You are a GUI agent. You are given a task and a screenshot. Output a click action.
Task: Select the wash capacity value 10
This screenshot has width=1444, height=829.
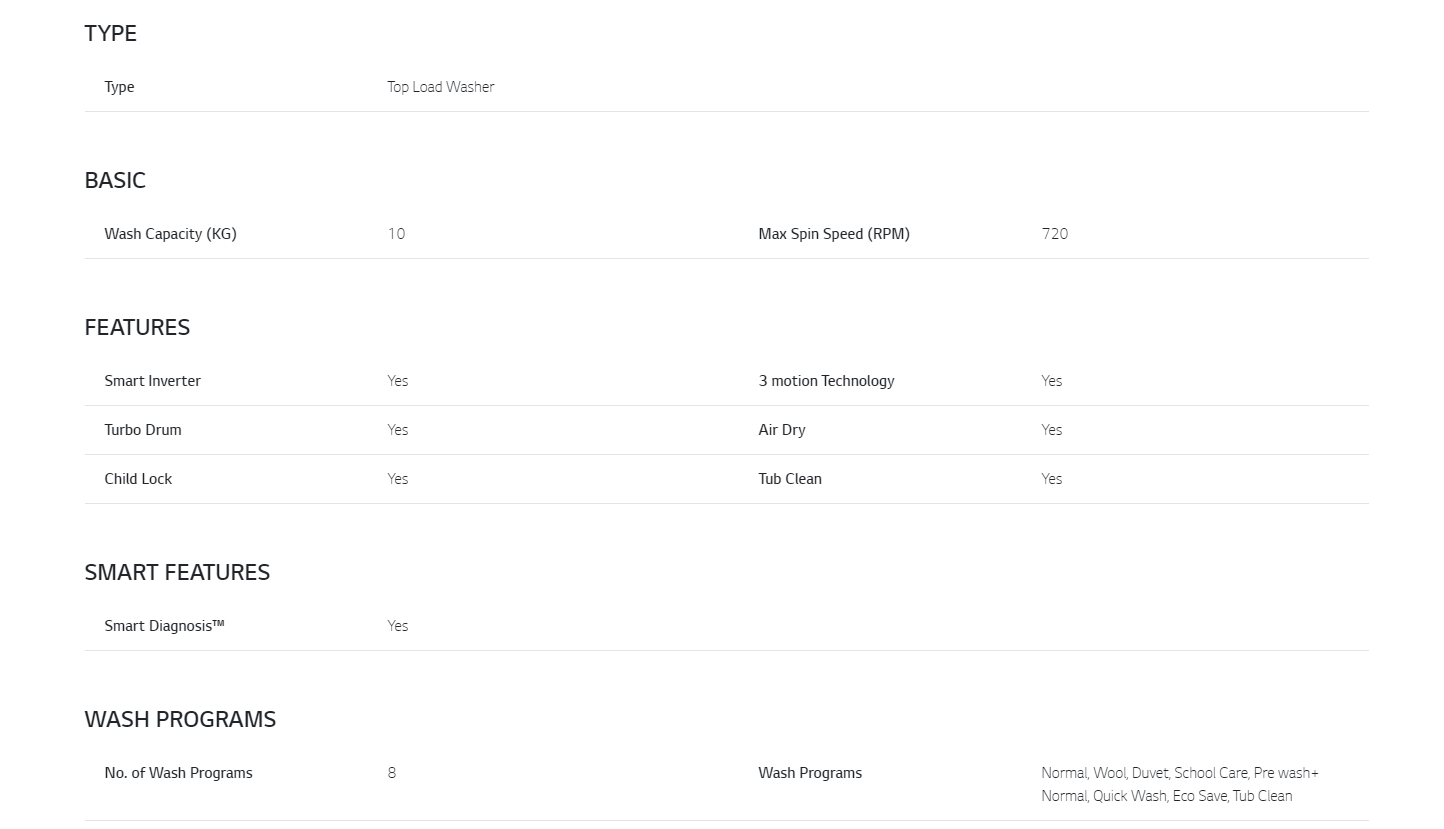click(x=396, y=234)
